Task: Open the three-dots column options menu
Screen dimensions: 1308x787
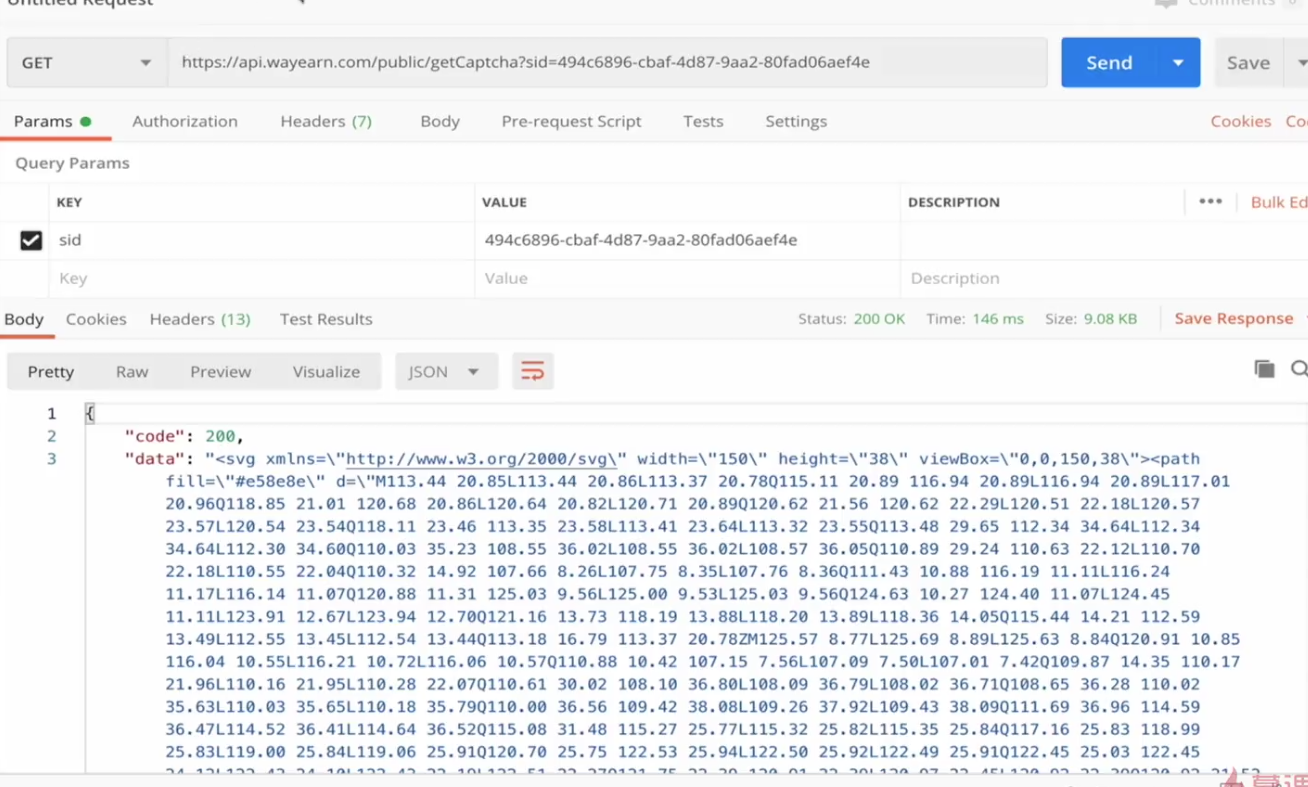Action: click(x=1210, y=201)
